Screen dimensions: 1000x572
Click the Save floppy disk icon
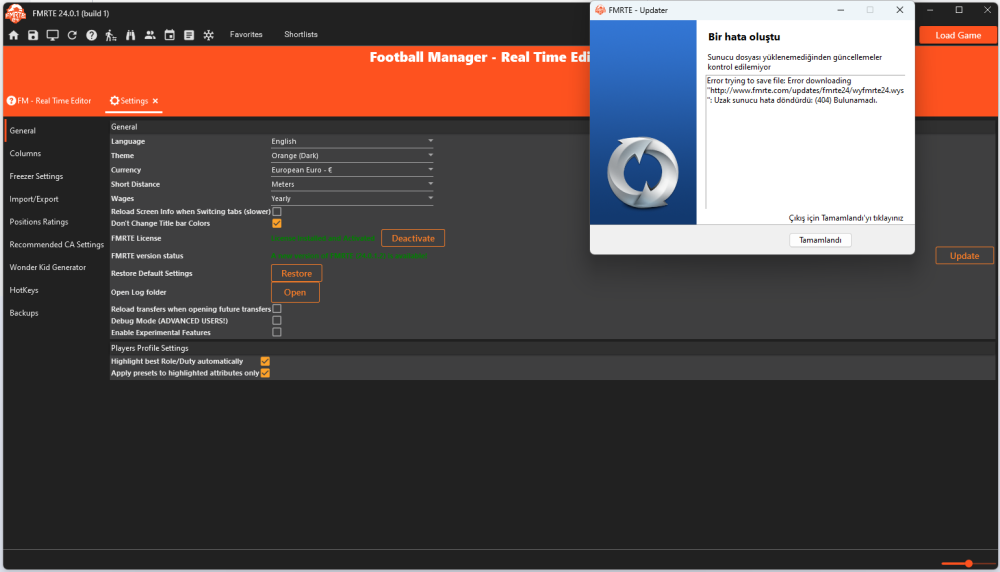[x=33, y=35]
